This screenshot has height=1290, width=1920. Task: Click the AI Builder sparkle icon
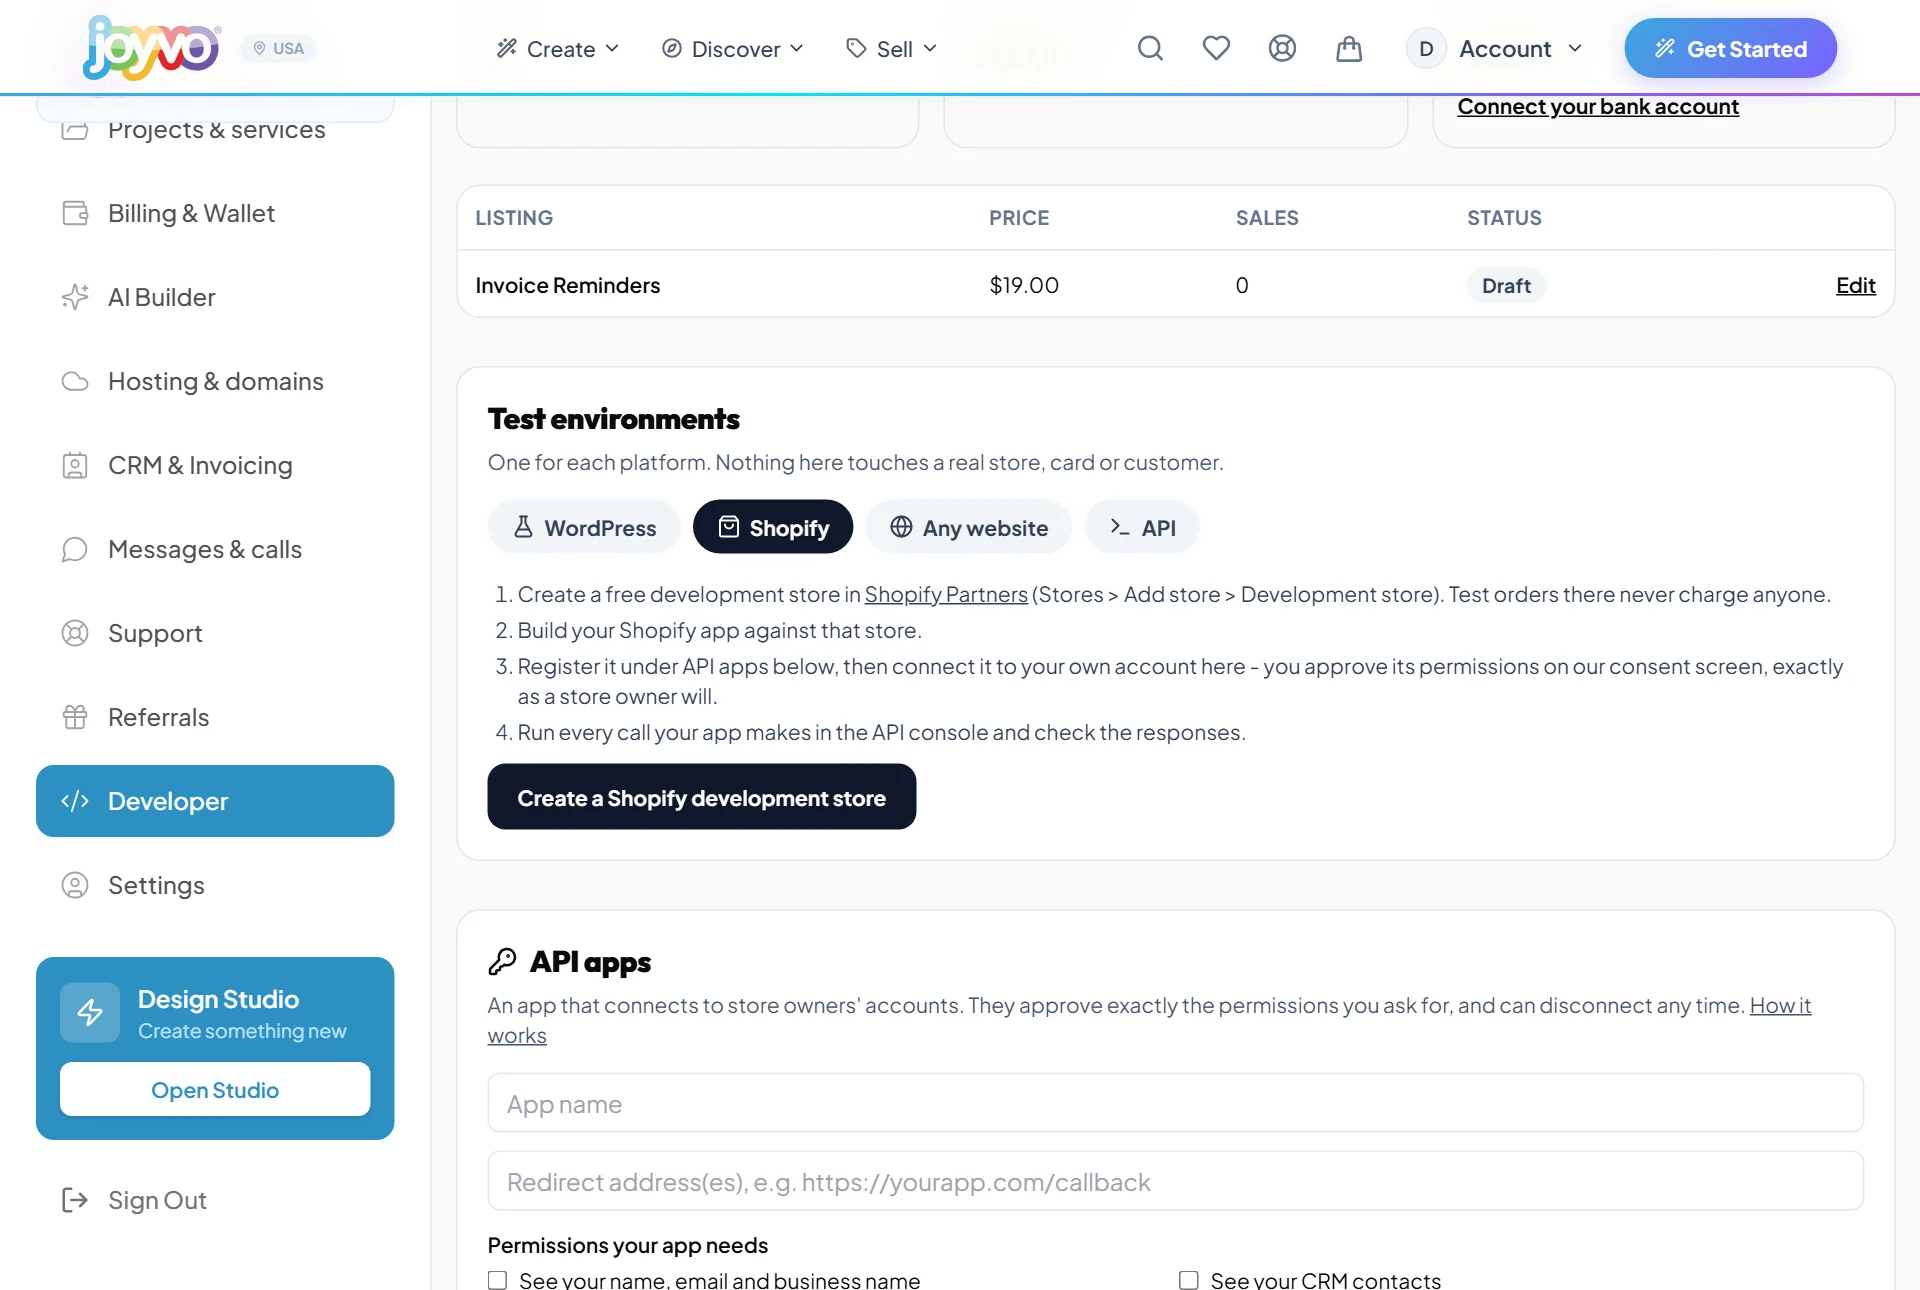tap(75, 297)
